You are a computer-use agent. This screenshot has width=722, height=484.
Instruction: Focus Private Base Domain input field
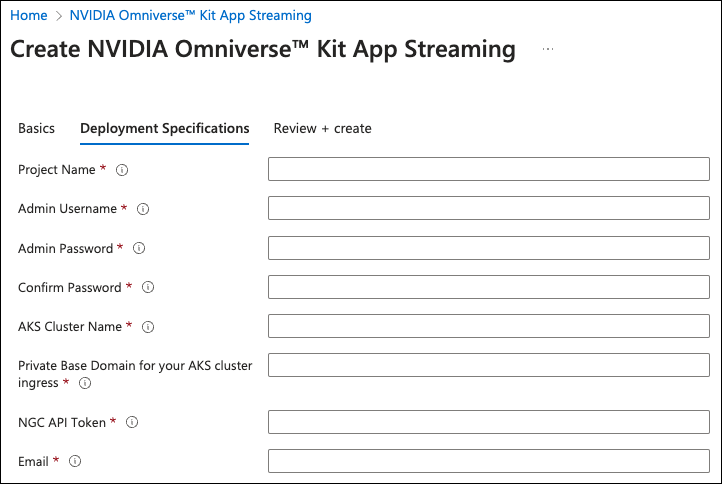pos(489,365)
